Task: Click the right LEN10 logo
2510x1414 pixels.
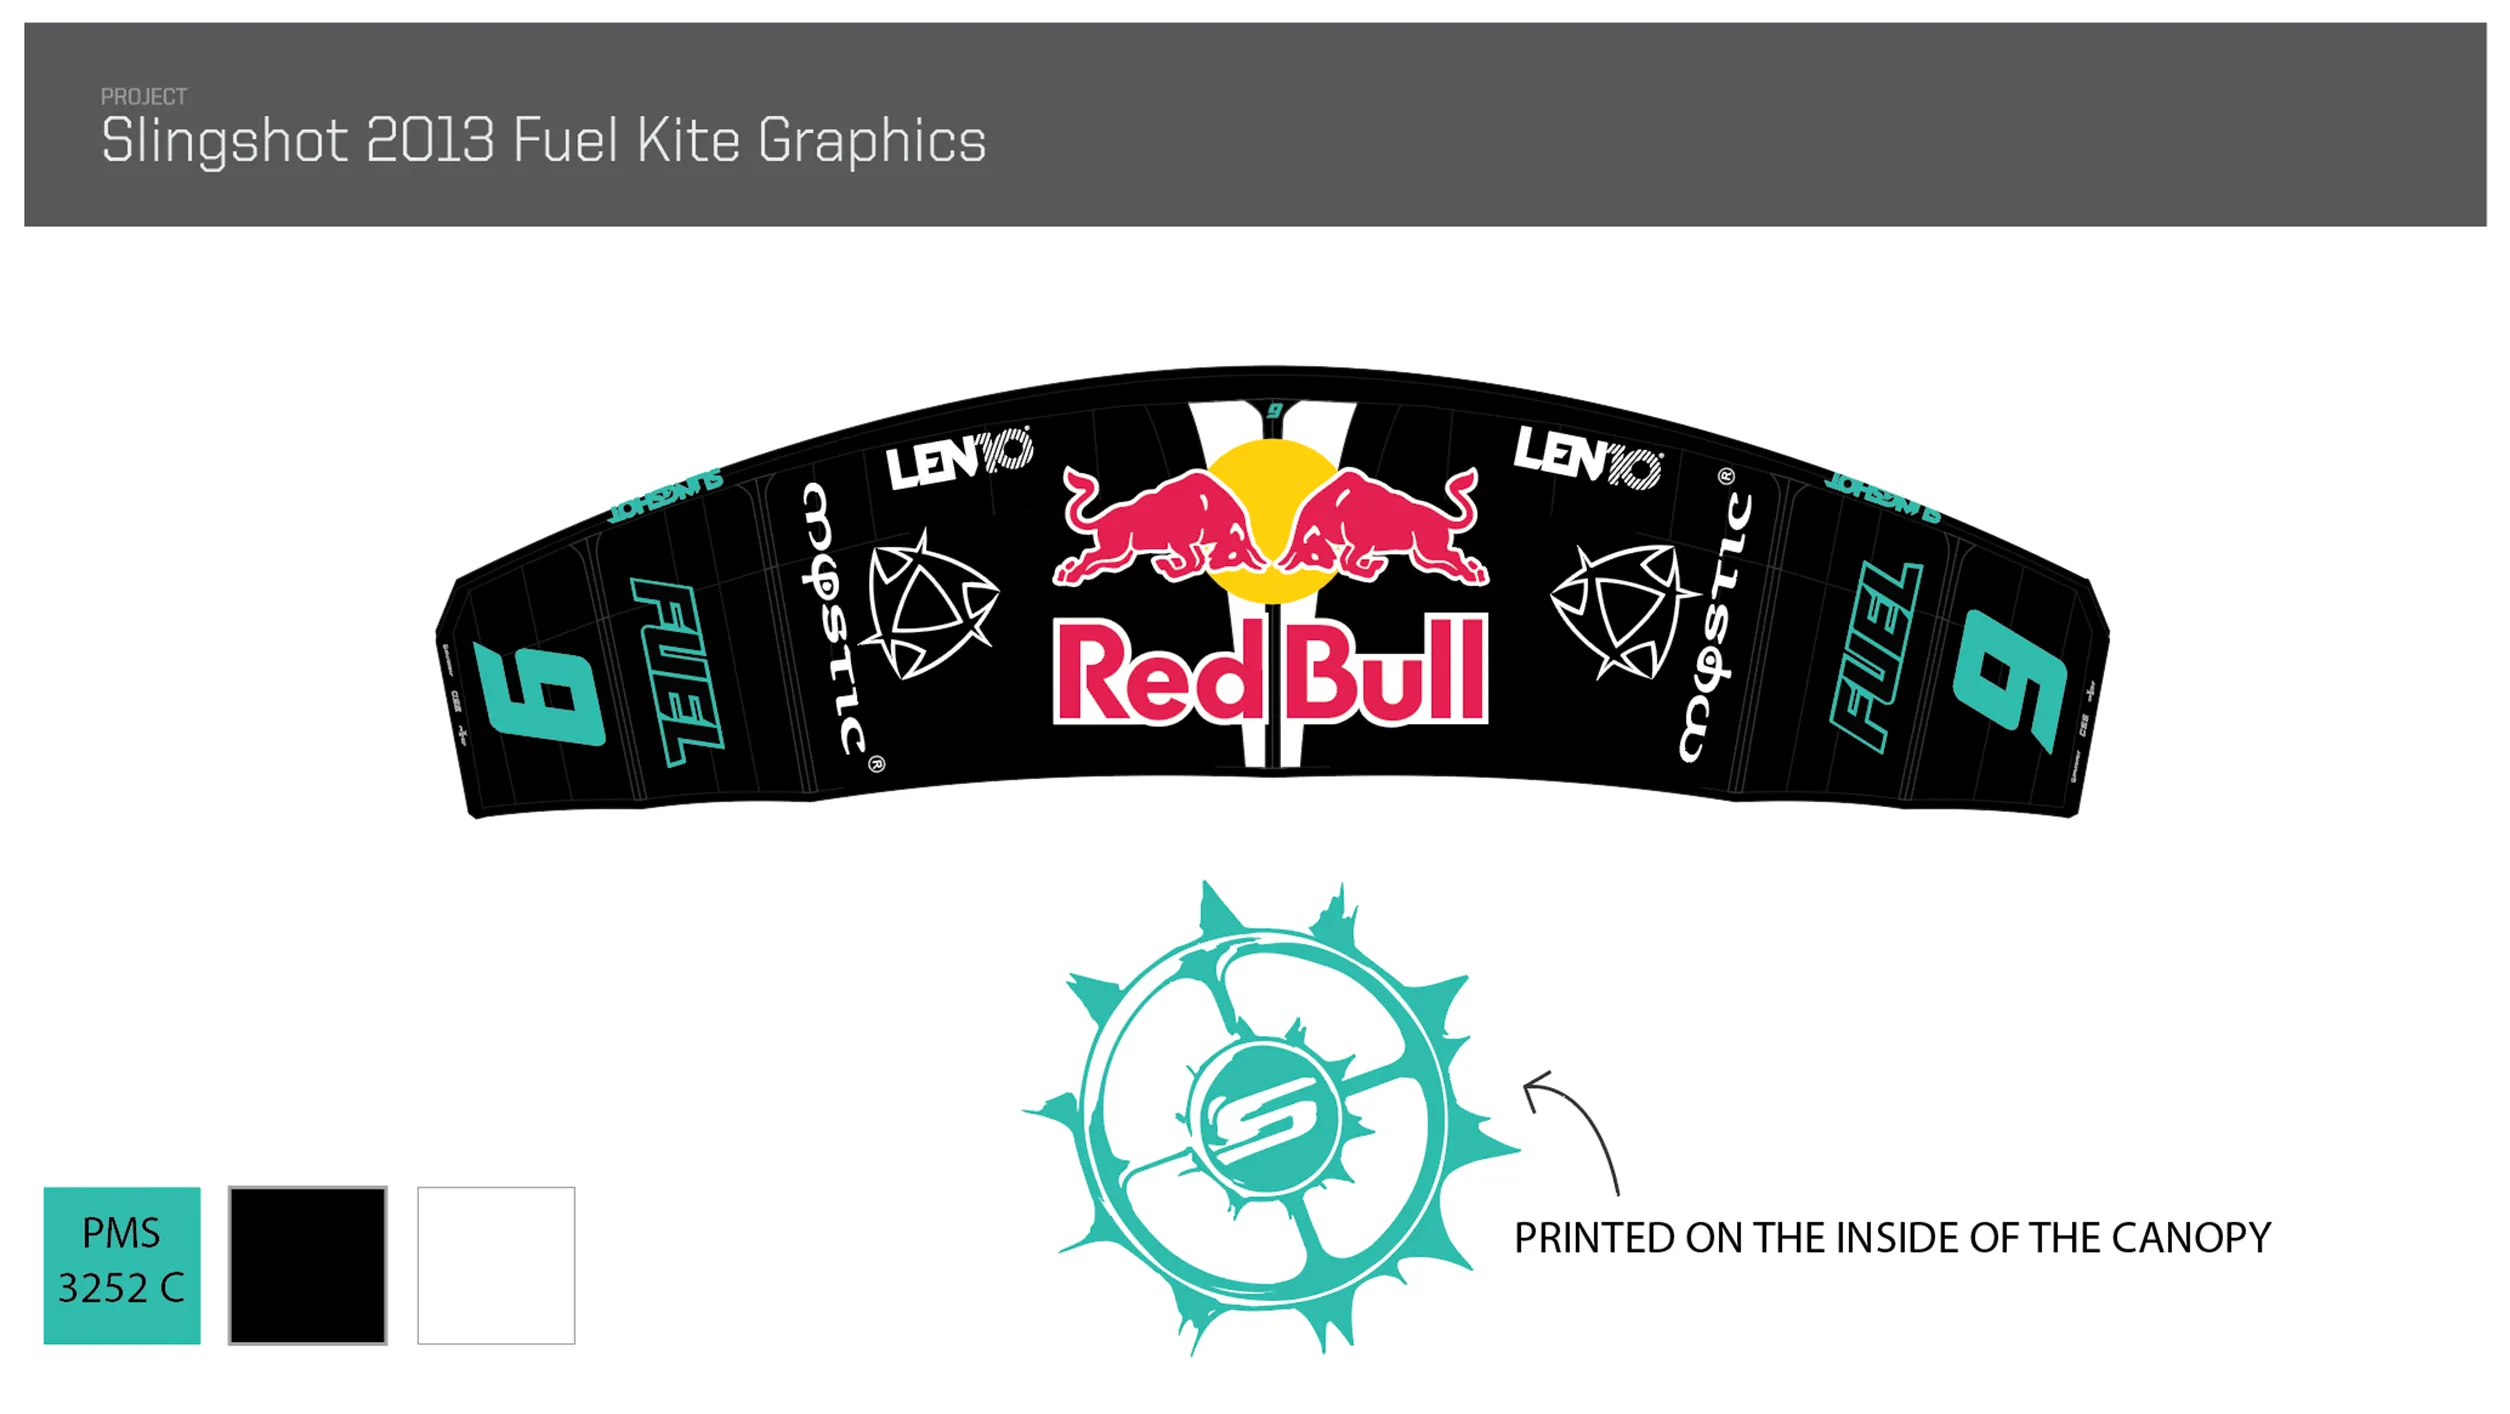Action: (x=1588, y=457)
